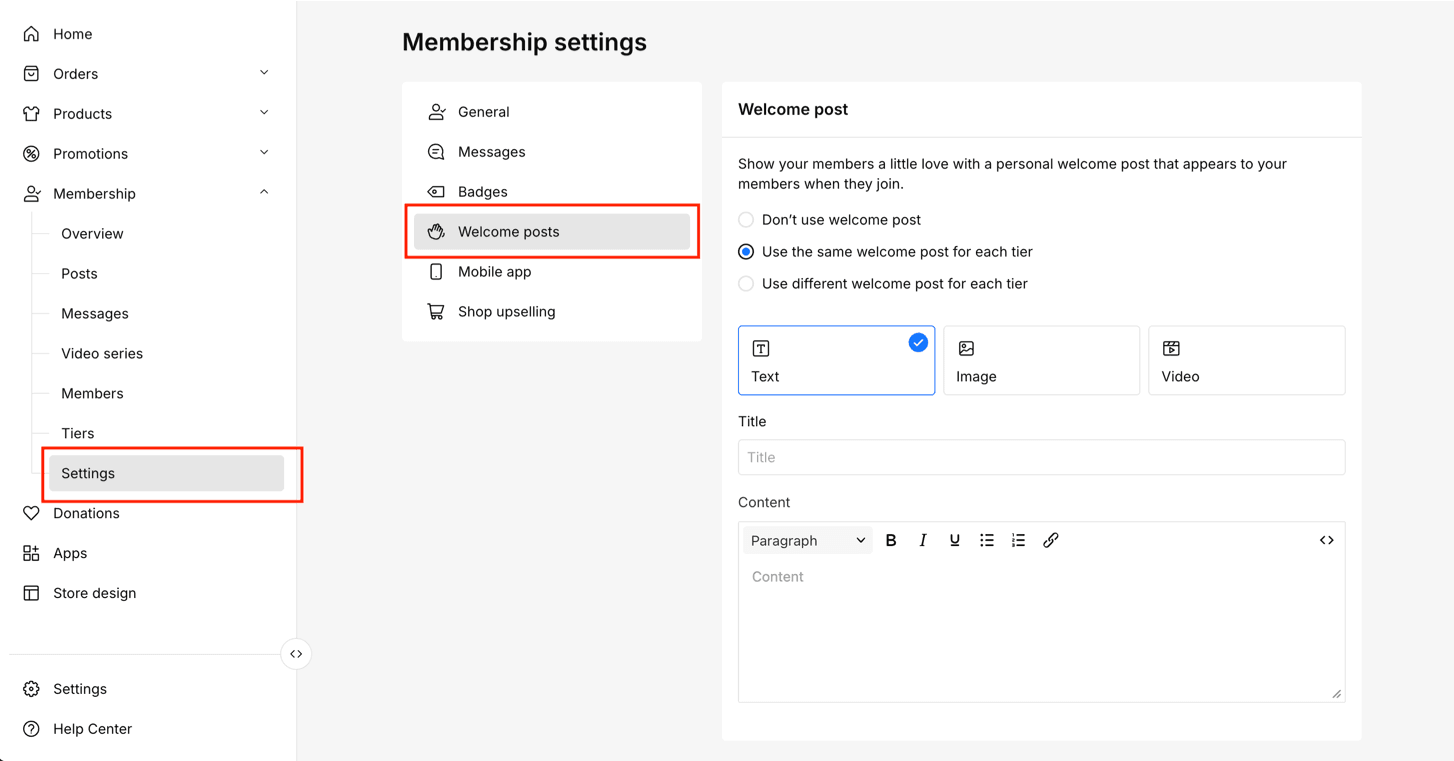Image resolution: width=1454 pixels, height=761 pixels.
Task: Choose "Use the same welcome post" radio
Action: (746, 252)
